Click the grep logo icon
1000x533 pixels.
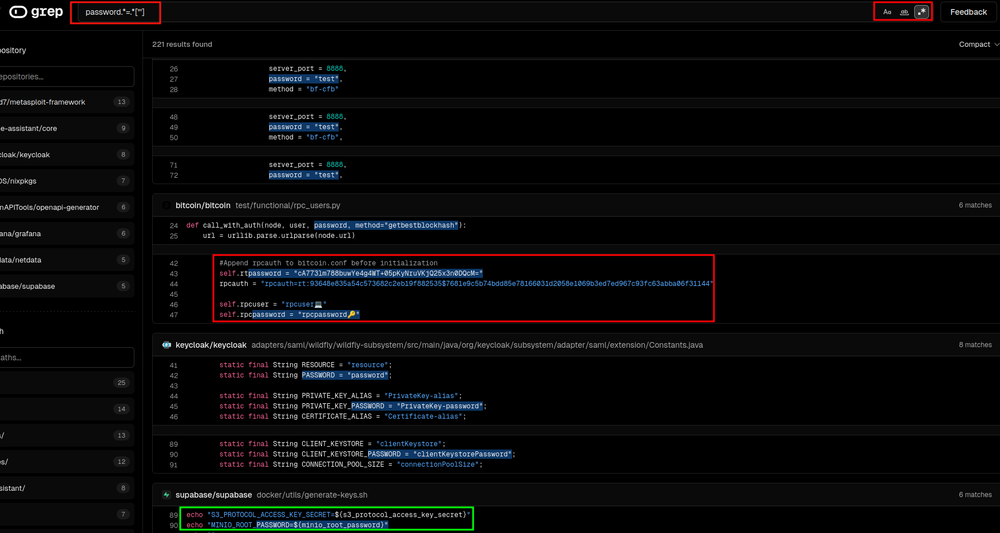(17, 12)
